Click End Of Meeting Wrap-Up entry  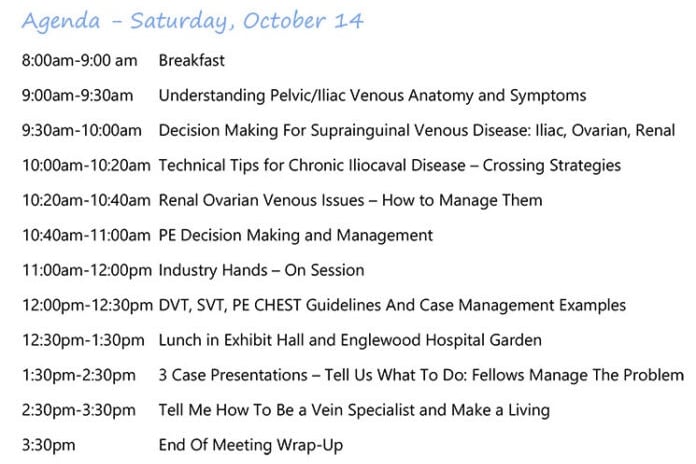click(251, 445)
